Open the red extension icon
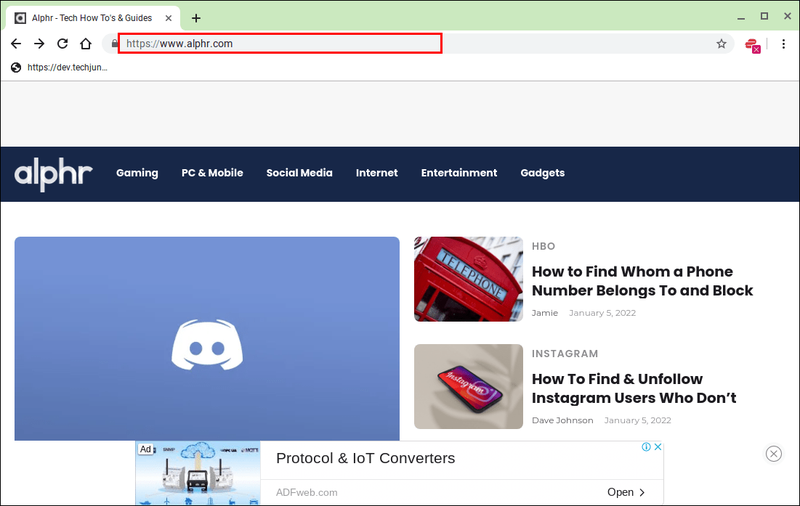The height and width of the screenshot is (506, 800). point(753,45)
